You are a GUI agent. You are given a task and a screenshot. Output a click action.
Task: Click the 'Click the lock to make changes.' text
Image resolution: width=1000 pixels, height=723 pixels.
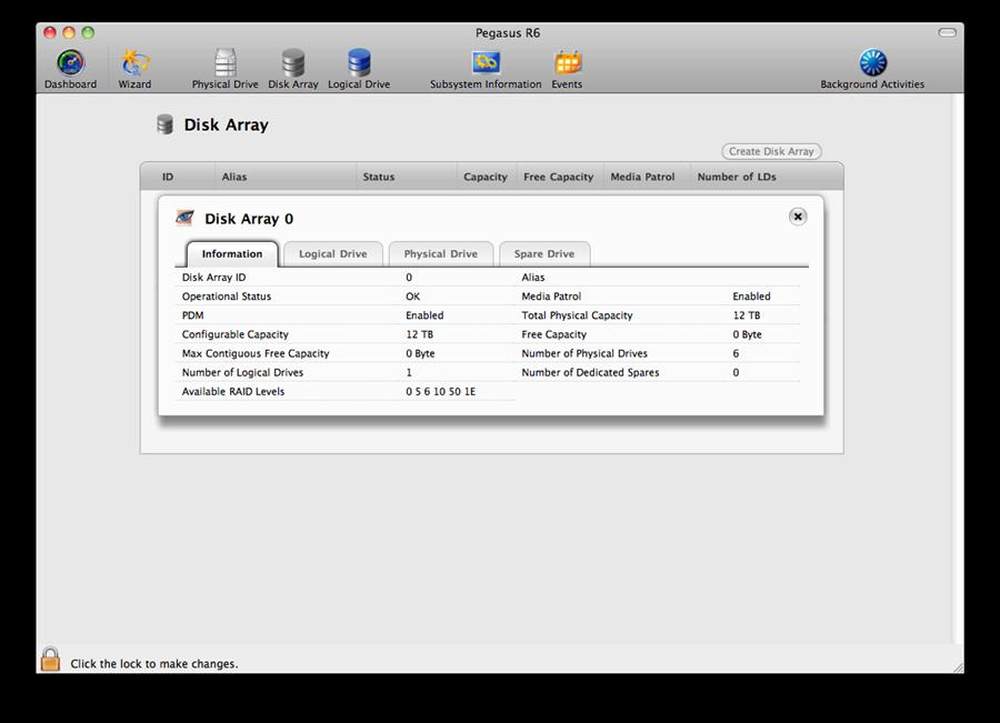pos(154,664)
